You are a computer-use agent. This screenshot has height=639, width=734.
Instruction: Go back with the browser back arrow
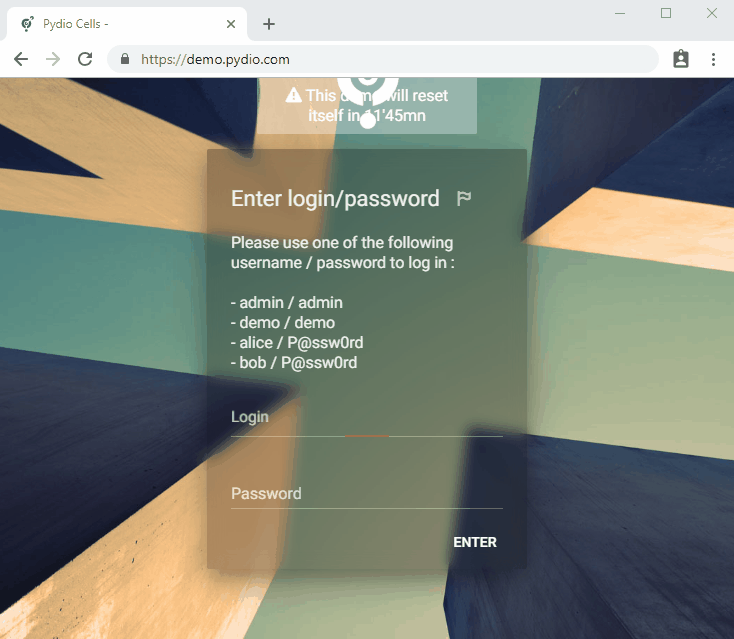click(x=21, y=59)
